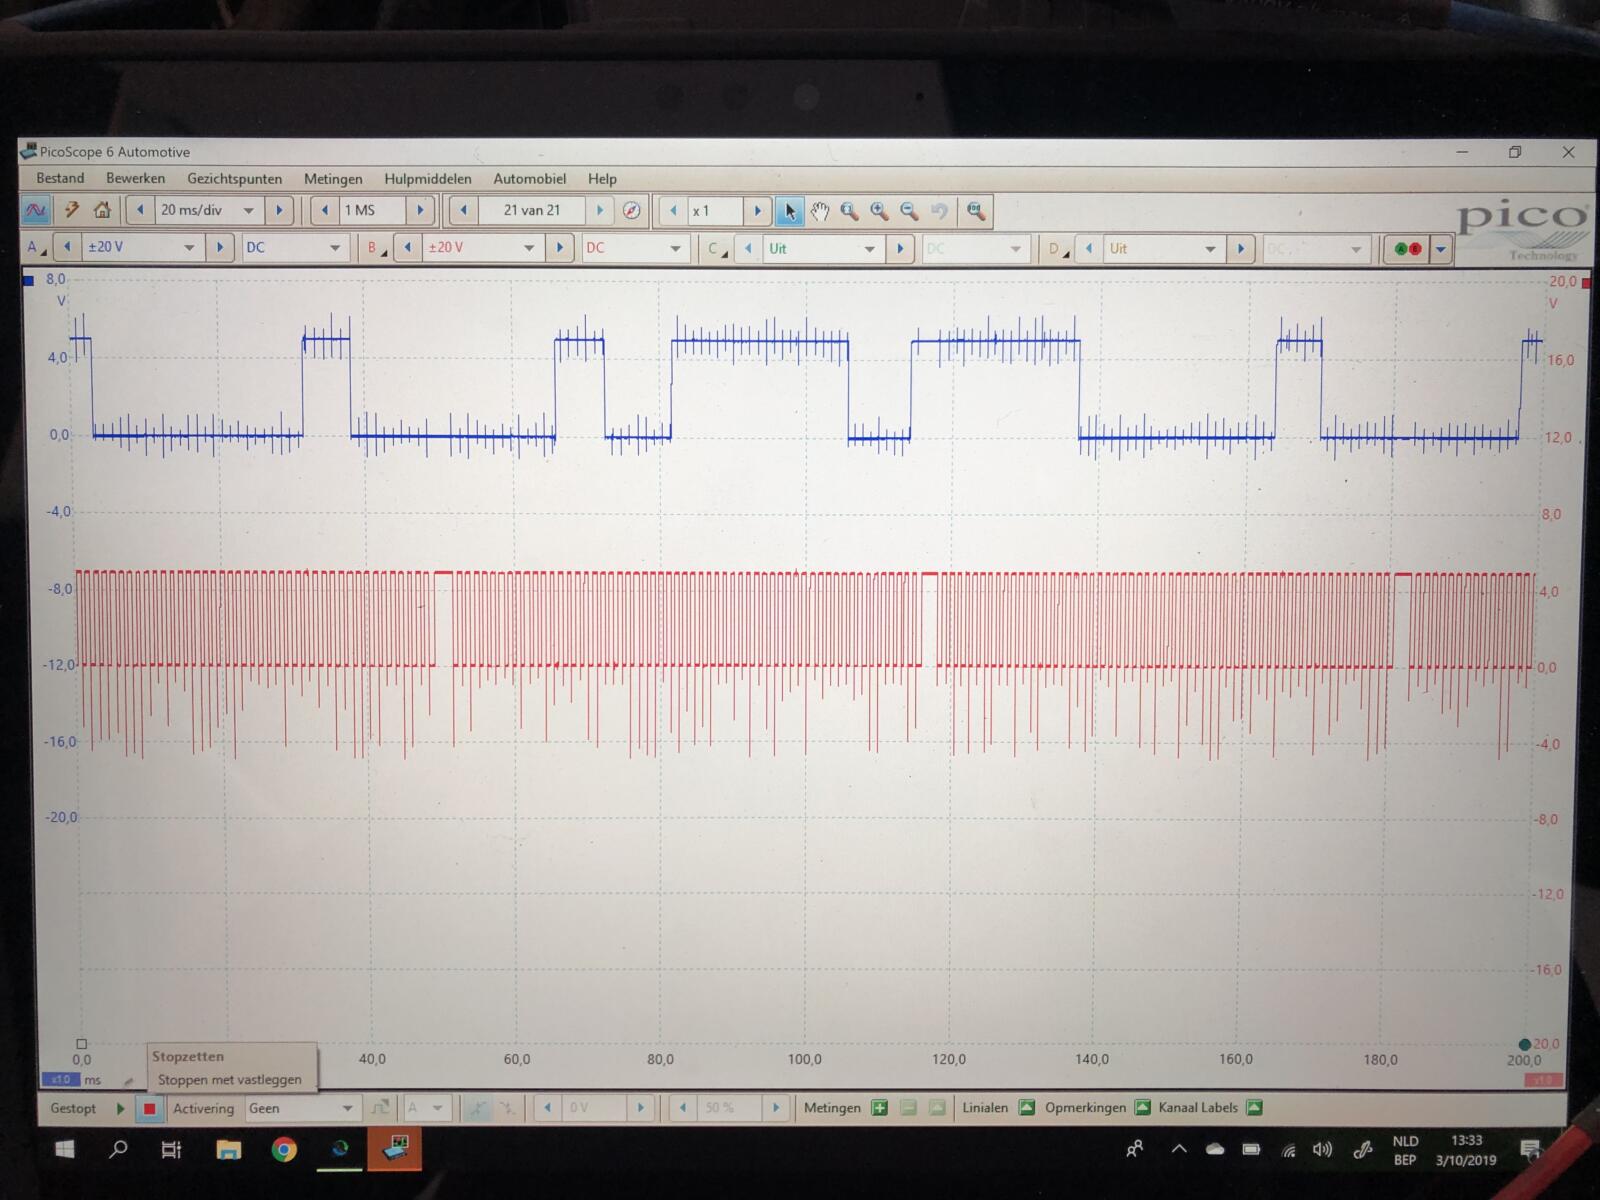Go to next waveform buffer
1600x1200 pixels.
(x=600, y=210)
